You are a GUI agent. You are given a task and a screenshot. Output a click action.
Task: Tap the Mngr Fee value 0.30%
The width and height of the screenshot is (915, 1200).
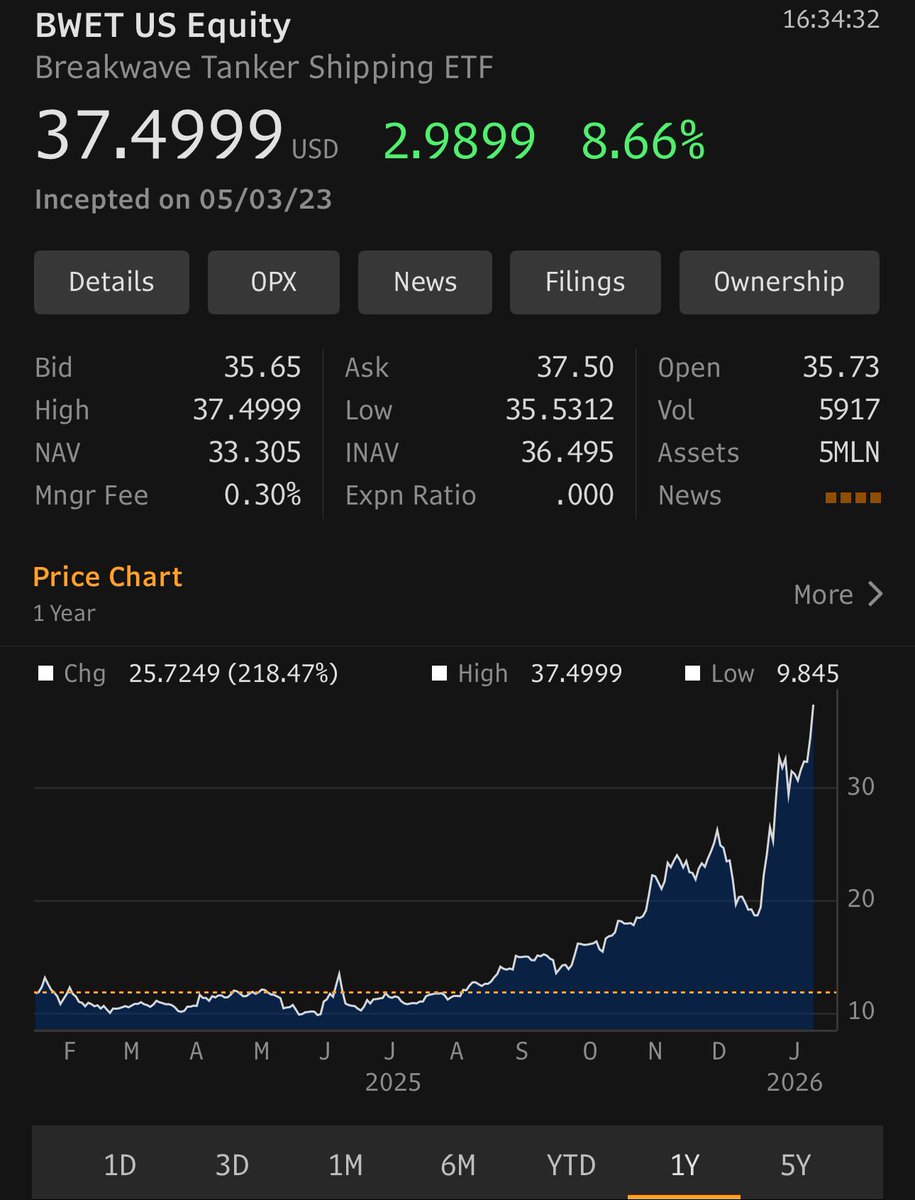[x=262, y=496]
